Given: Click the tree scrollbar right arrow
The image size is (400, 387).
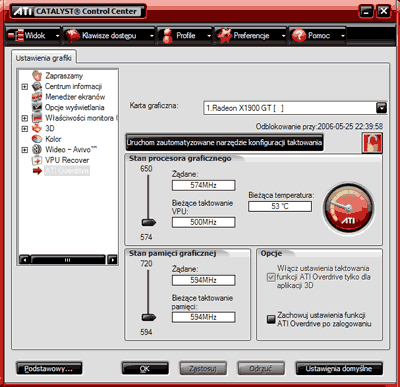Looking at the screenshot, I should [x=112, y=260].
